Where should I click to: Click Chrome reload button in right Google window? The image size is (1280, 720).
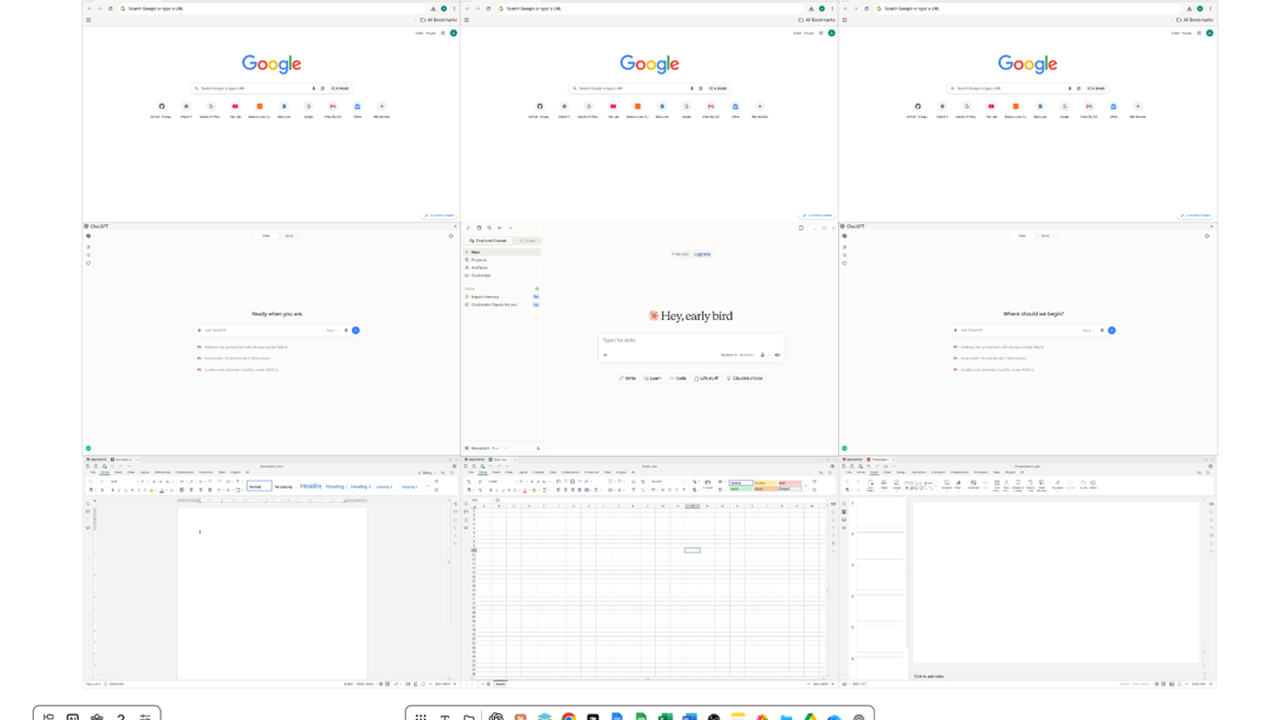pos(866,8)
